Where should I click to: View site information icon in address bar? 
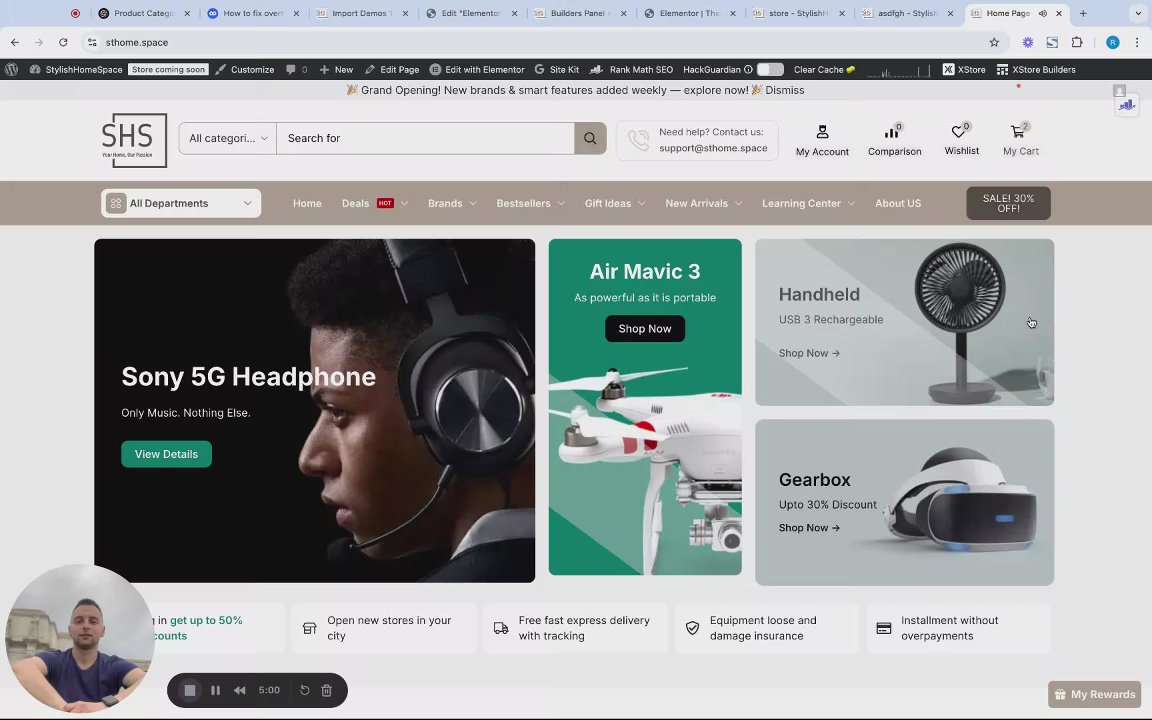tap(92, 43)
